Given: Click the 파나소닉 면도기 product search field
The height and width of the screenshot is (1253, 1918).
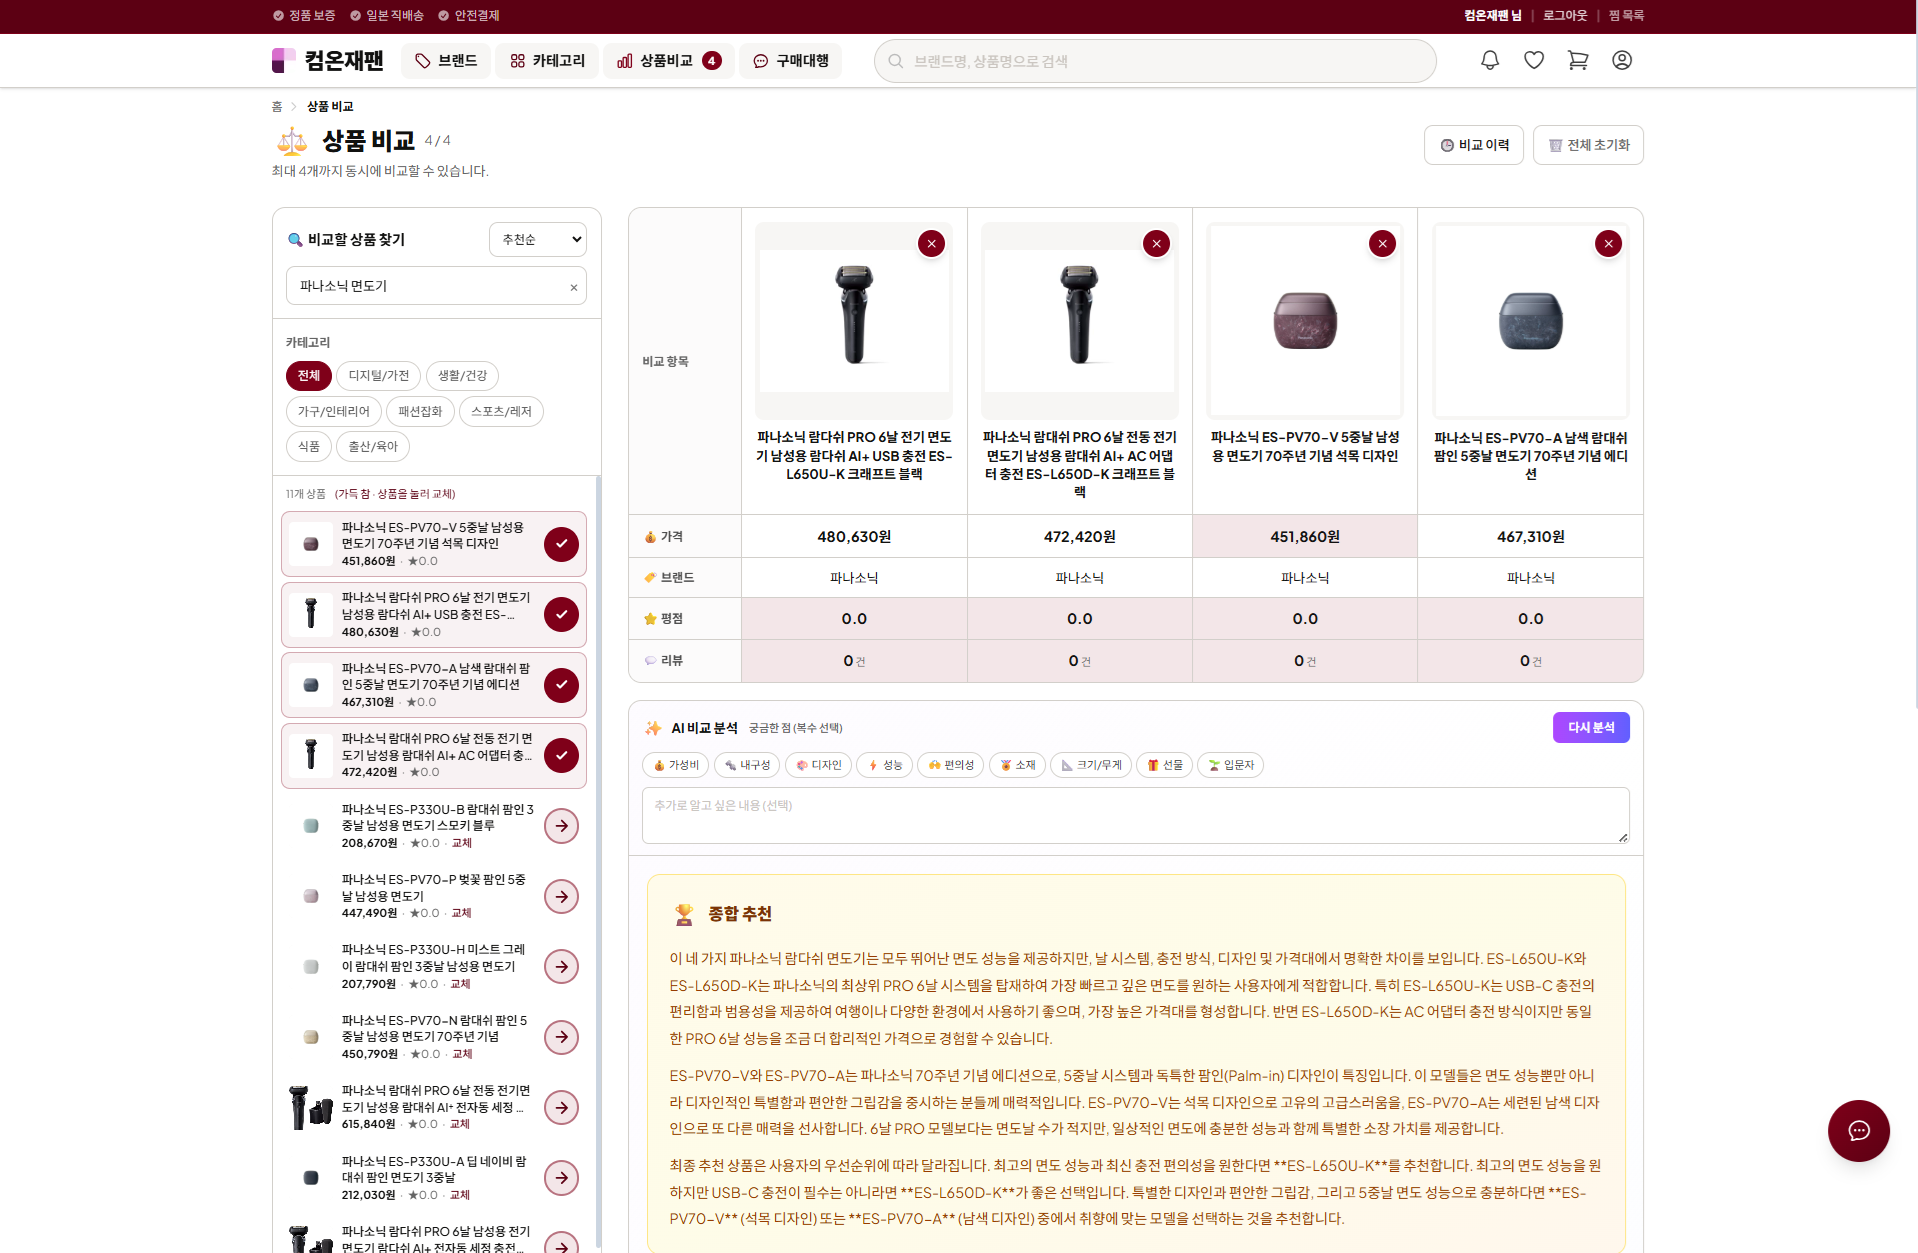Looking at the screenshot, I should click(x=436, y=287).
